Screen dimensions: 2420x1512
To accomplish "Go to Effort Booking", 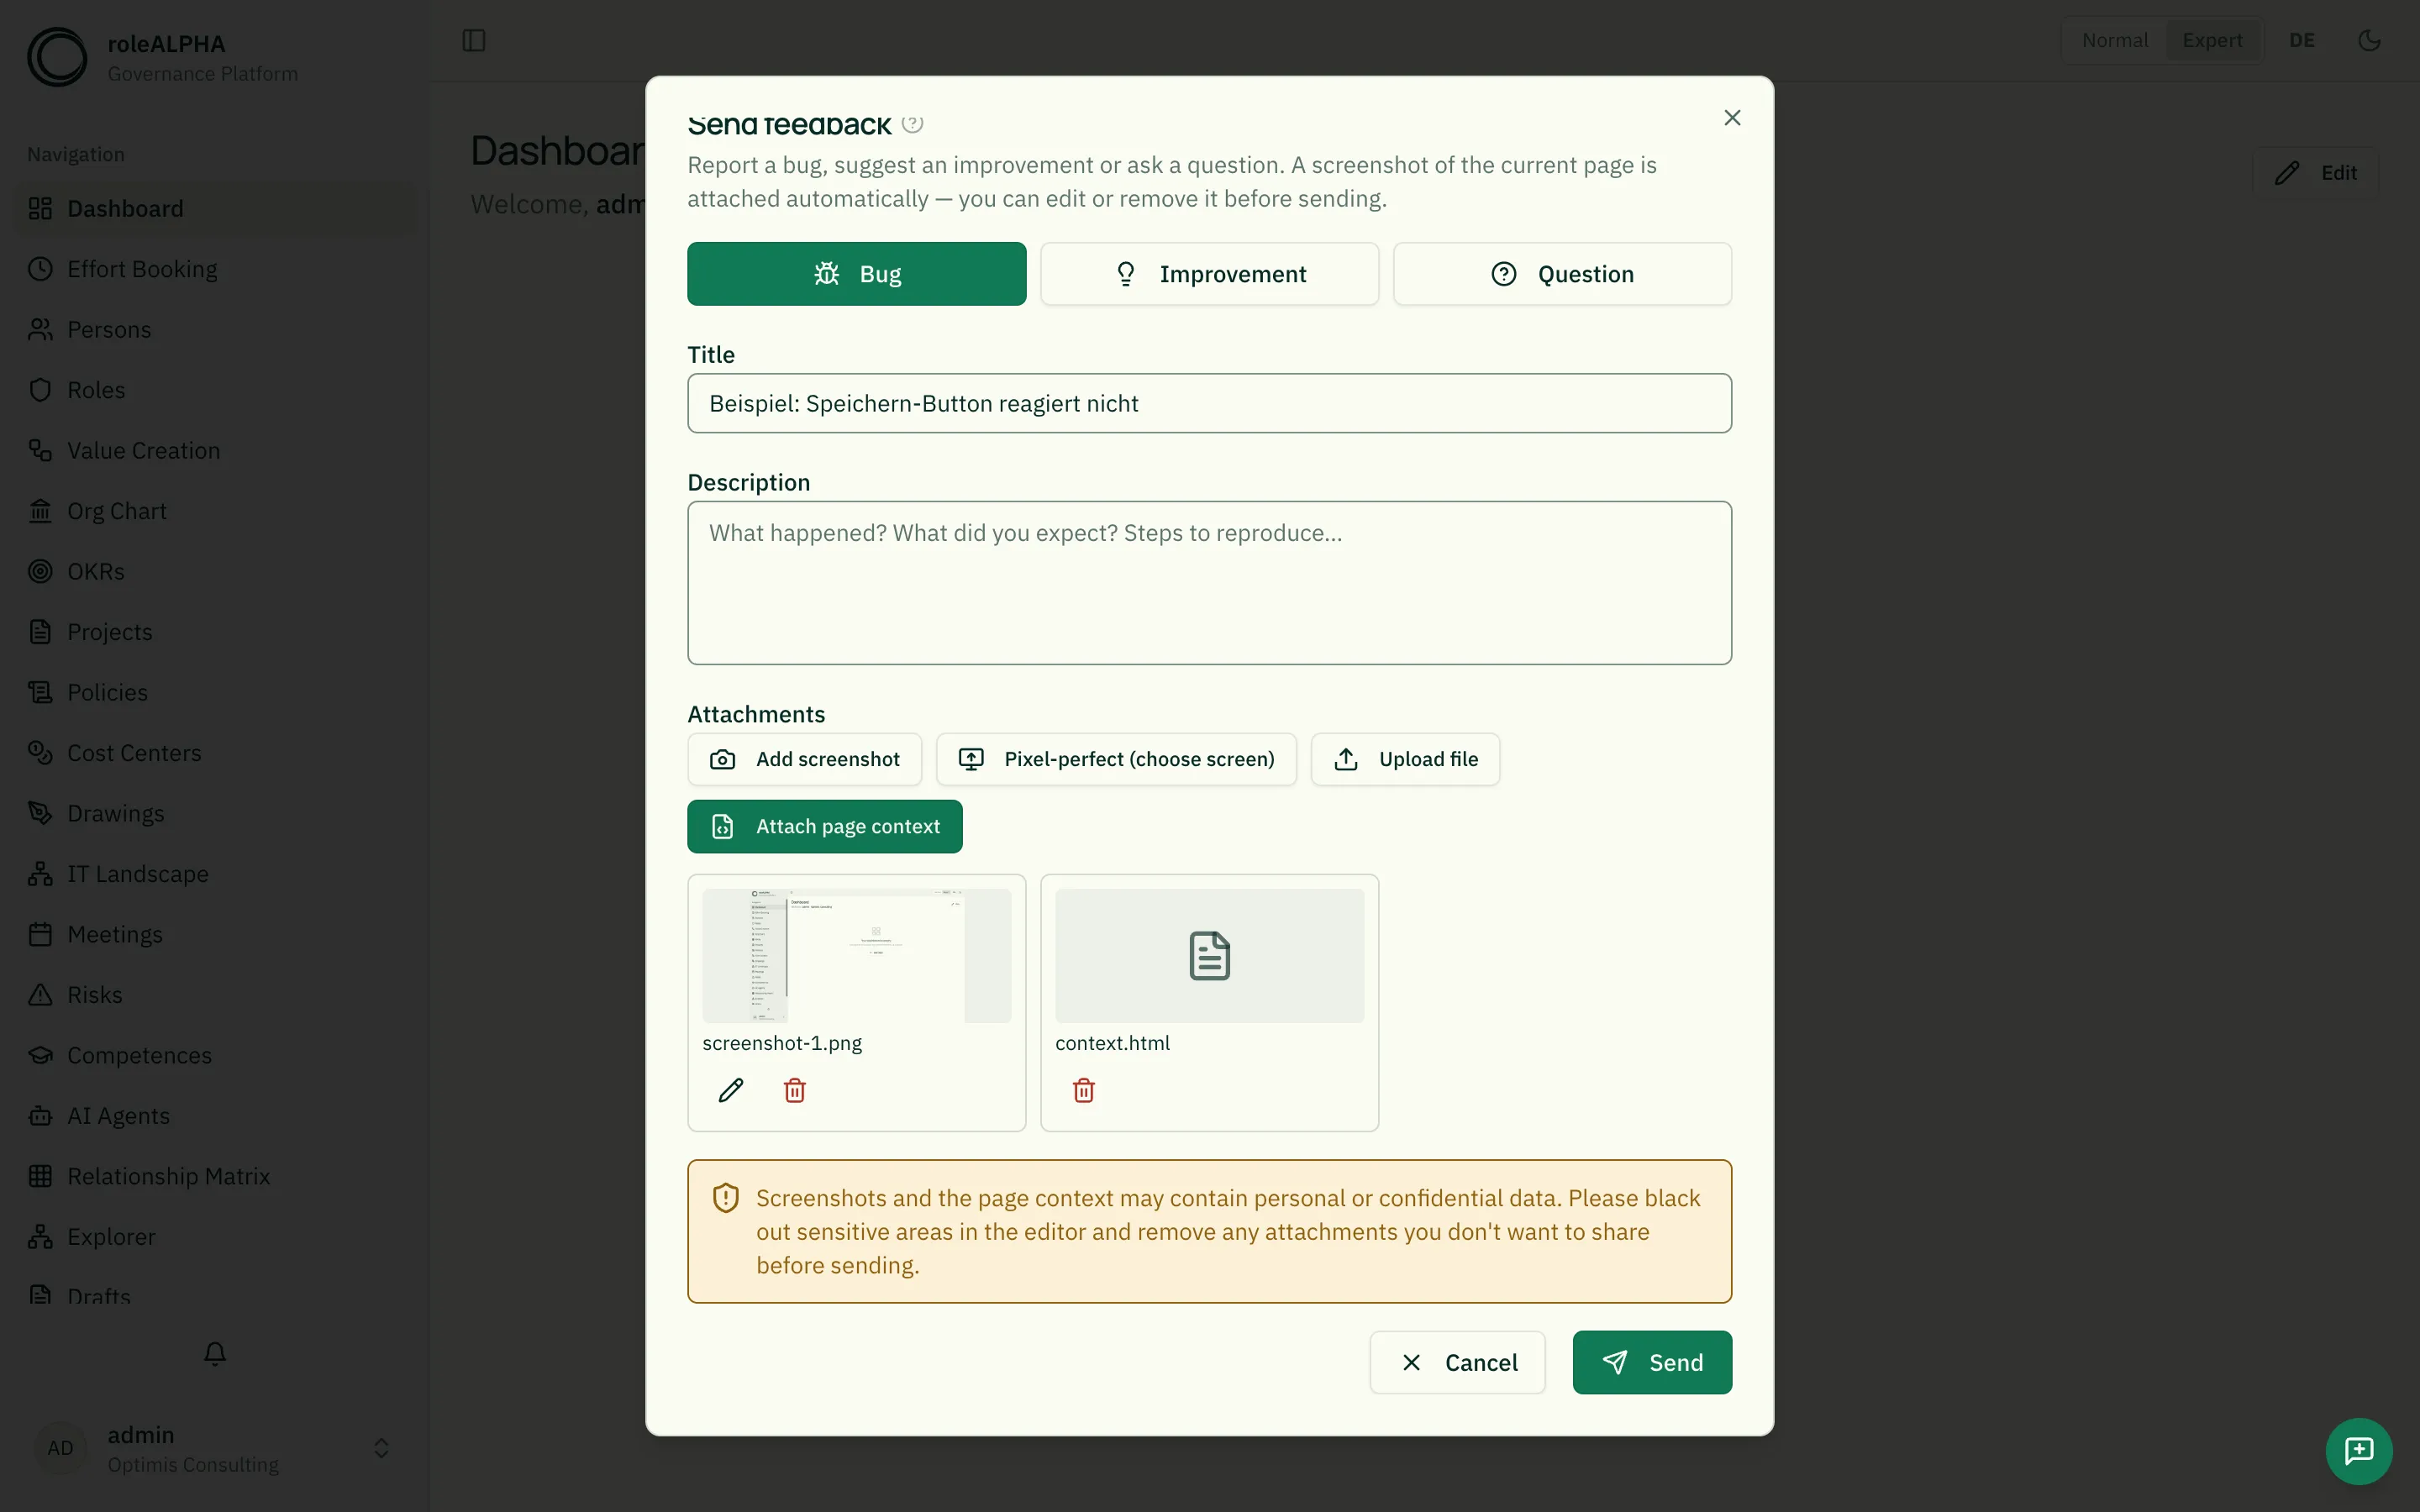I will (x=215, y=269).
